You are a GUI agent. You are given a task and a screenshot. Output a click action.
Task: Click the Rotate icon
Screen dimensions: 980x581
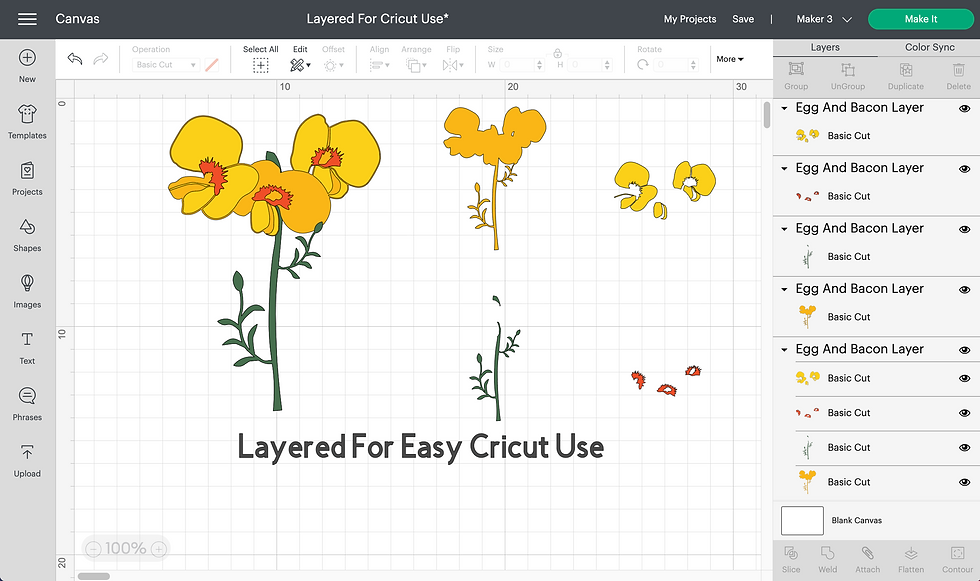[x=642, y=64]
